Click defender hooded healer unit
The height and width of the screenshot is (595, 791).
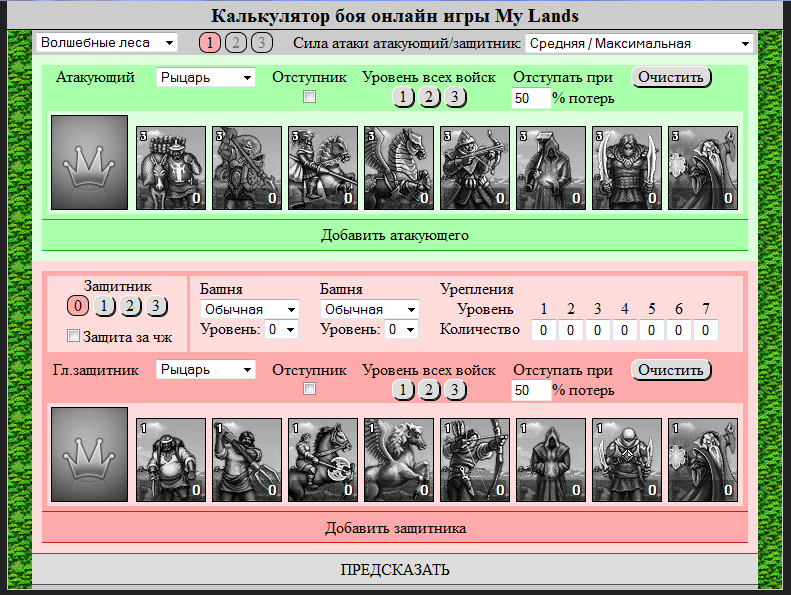551,460
